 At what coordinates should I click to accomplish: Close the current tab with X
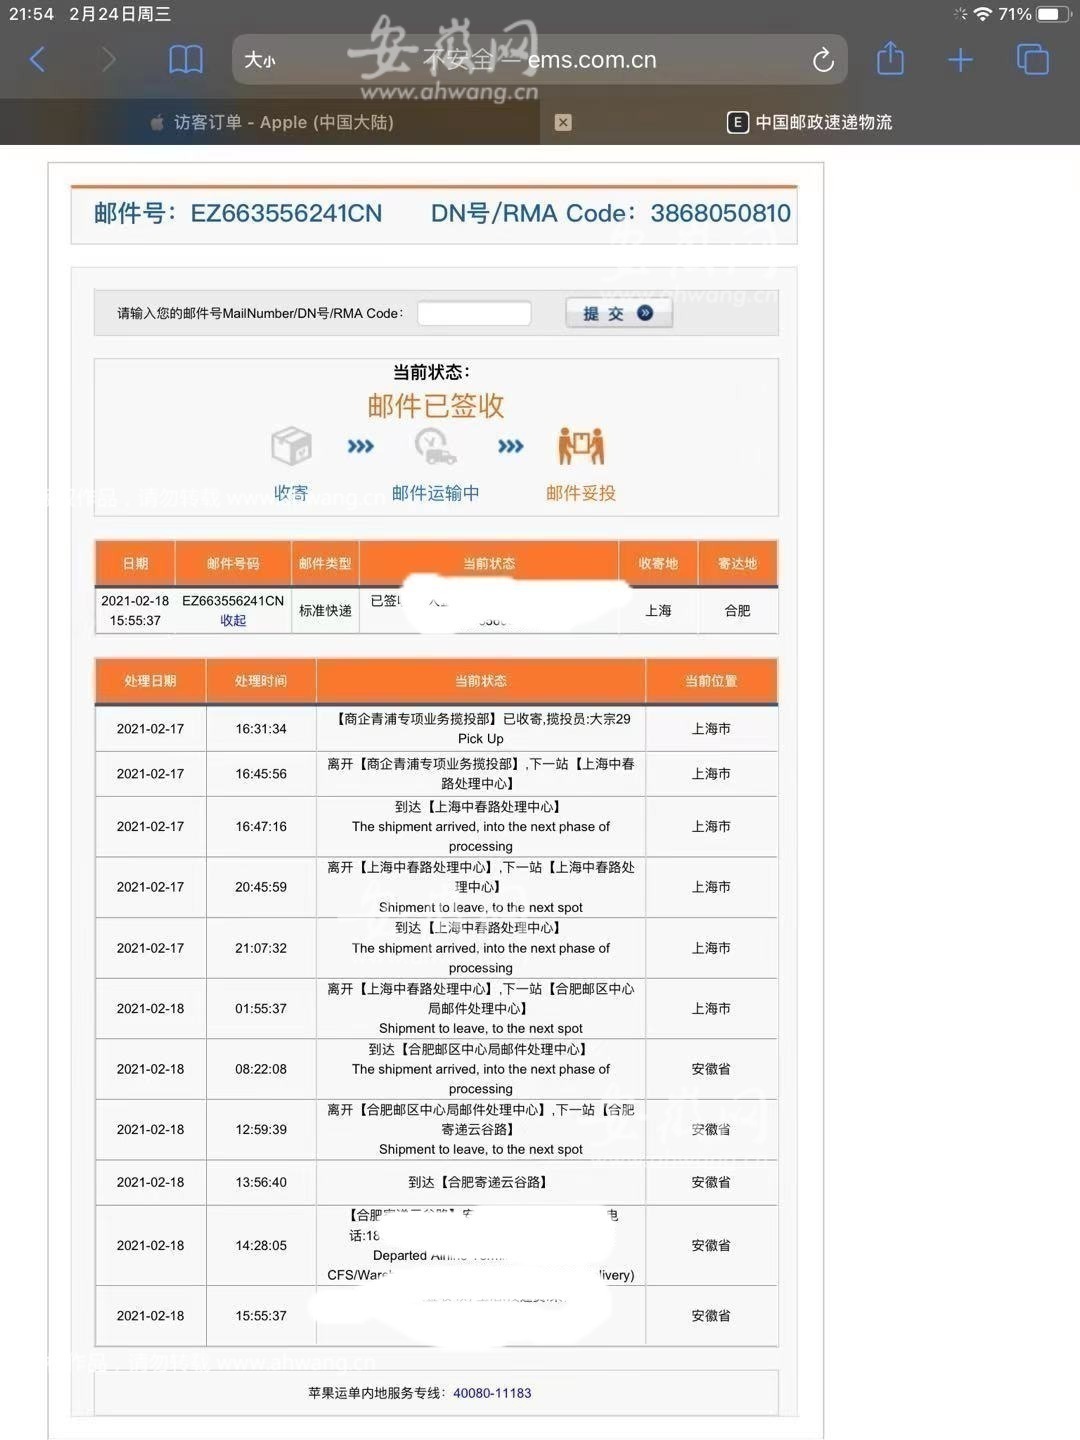tap(563, 122)
